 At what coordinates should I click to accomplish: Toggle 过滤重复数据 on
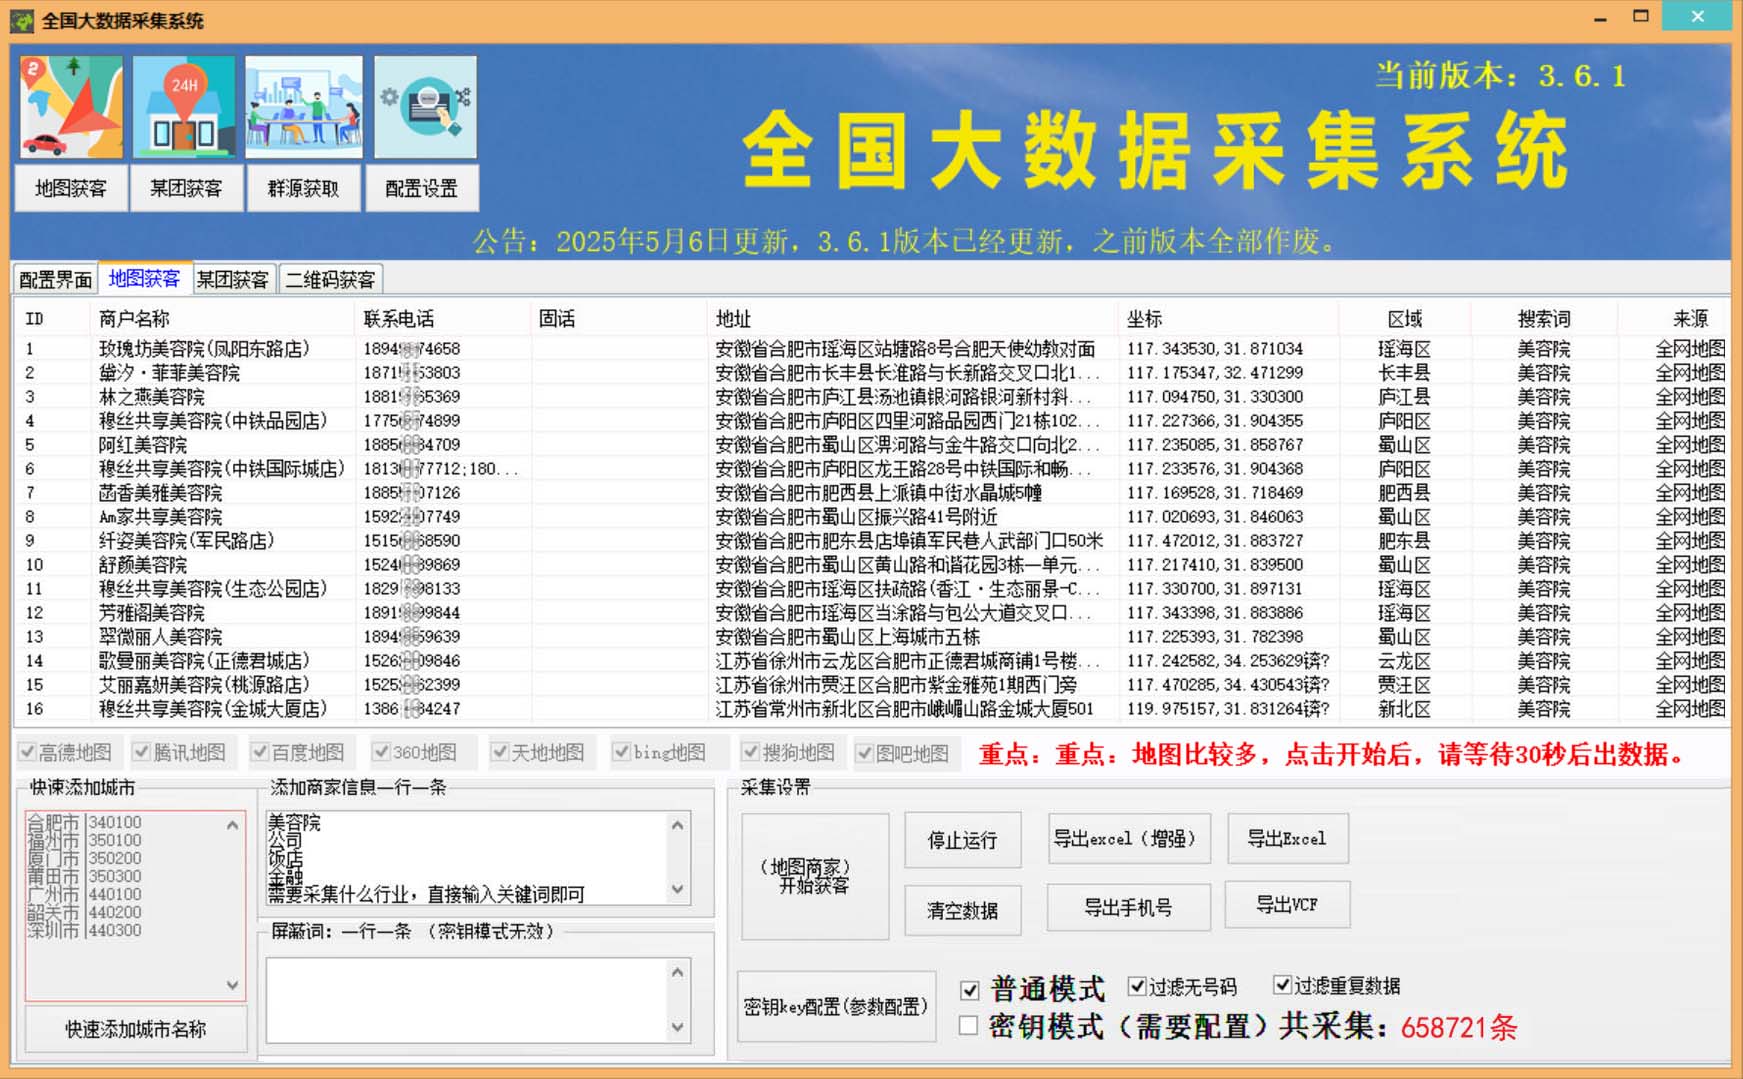[x=1281, y=986]
